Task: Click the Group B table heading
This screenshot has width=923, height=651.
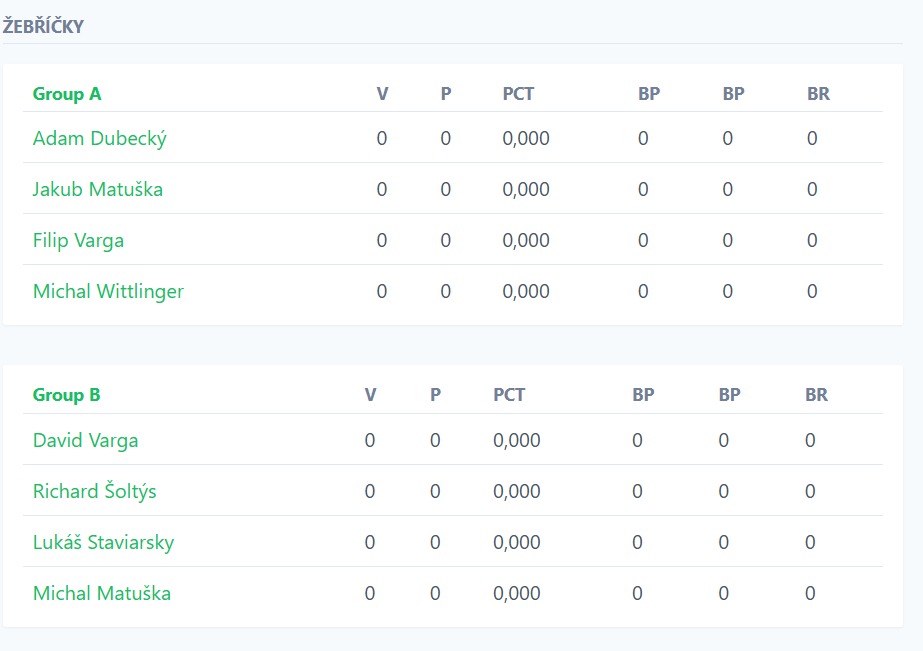Action: 66,395
